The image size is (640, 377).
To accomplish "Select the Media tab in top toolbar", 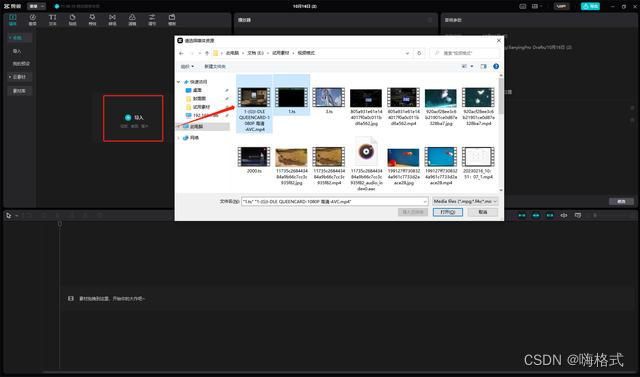I will pos(13,20).
